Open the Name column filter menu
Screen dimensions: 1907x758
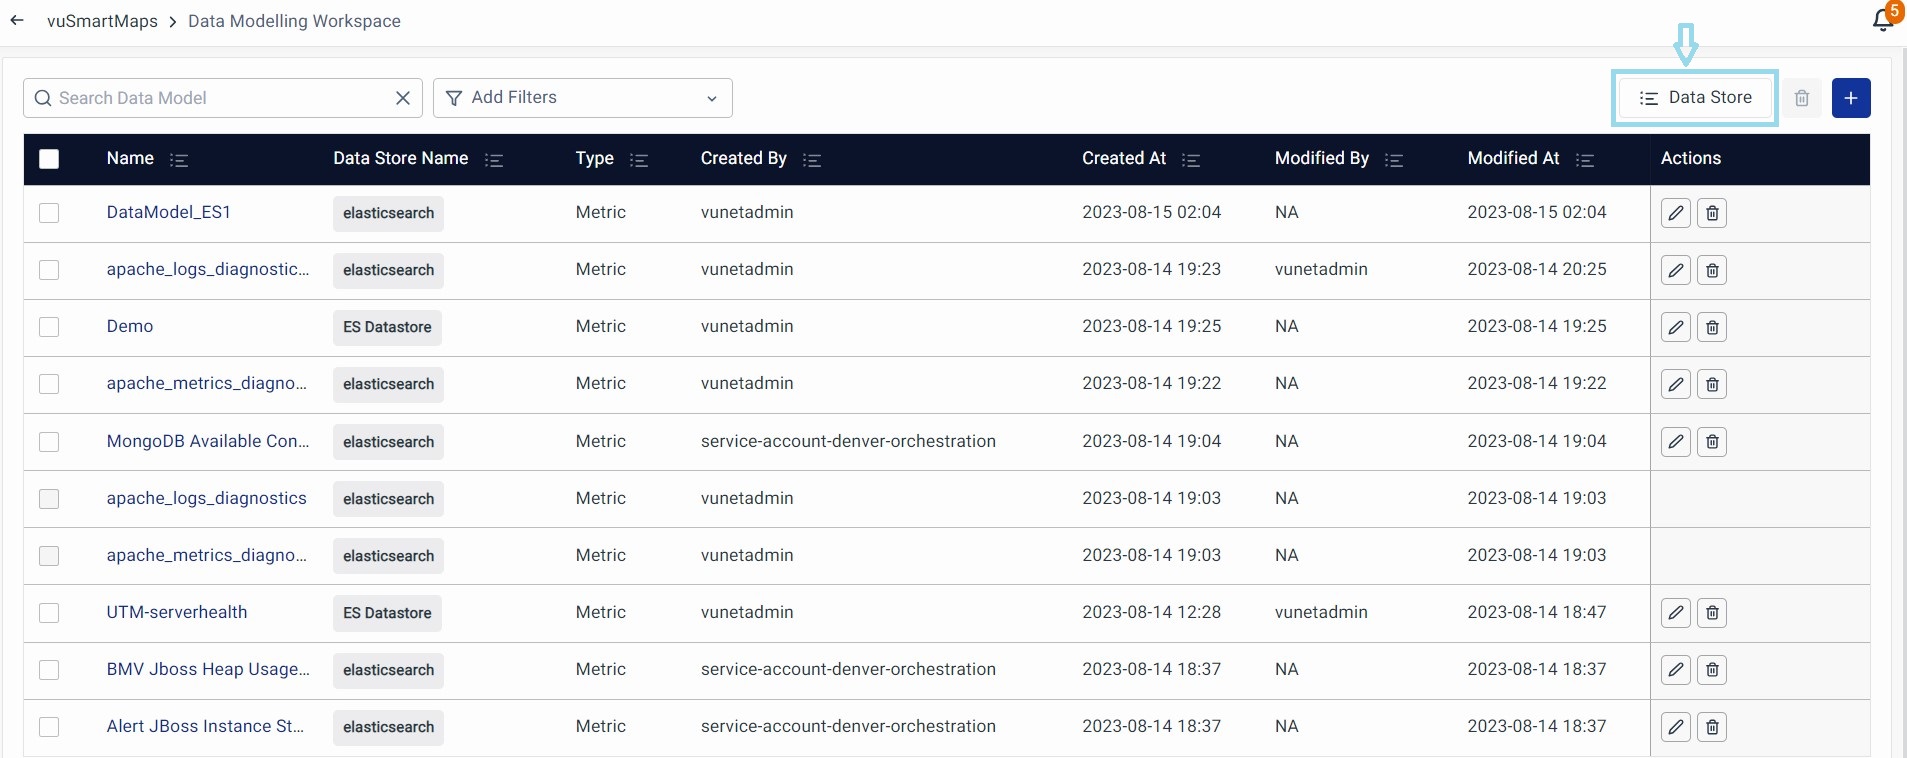click(x=179, y=160)
